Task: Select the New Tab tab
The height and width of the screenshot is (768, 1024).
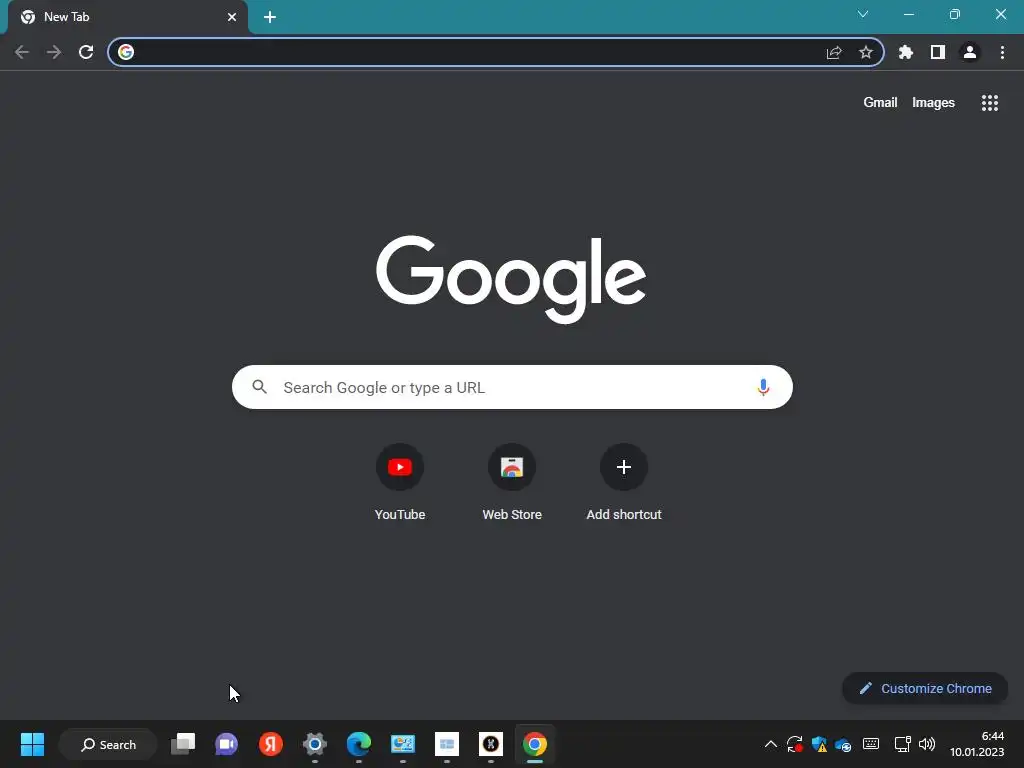Action: click(x=128, y=17)
